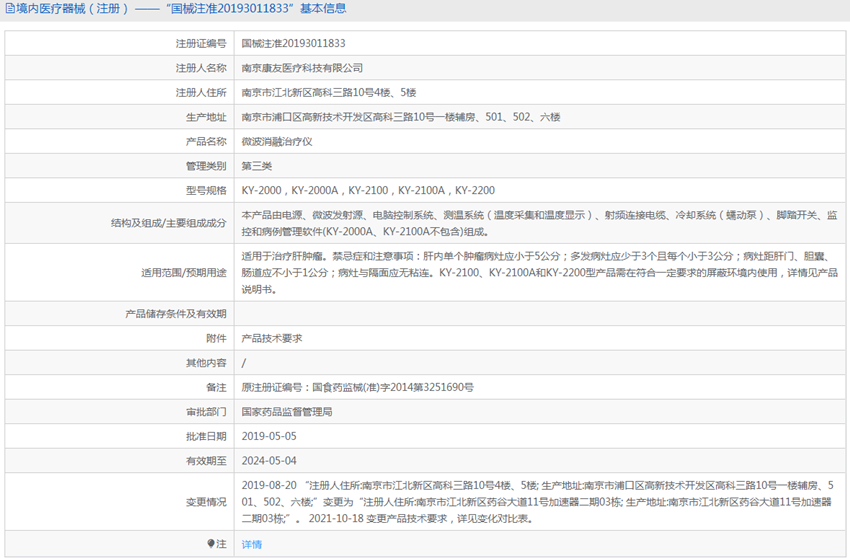
Task: Click the empty 产品储存条件及有效期 value cell
Action: click(x=540, y=314)
